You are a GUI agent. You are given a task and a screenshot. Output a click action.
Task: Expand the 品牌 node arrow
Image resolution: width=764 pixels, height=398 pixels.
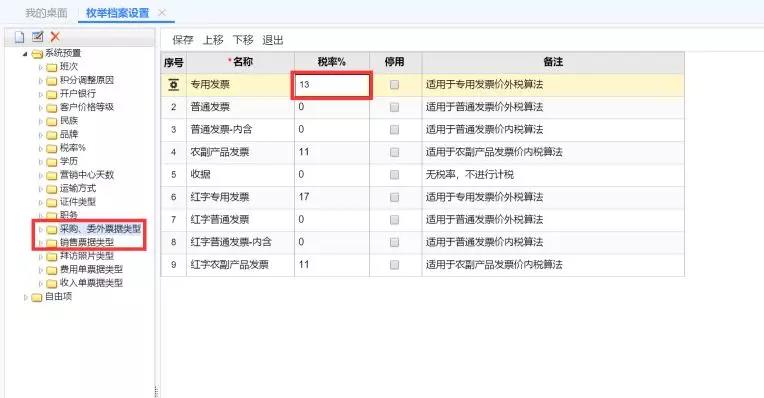(41, 135)
